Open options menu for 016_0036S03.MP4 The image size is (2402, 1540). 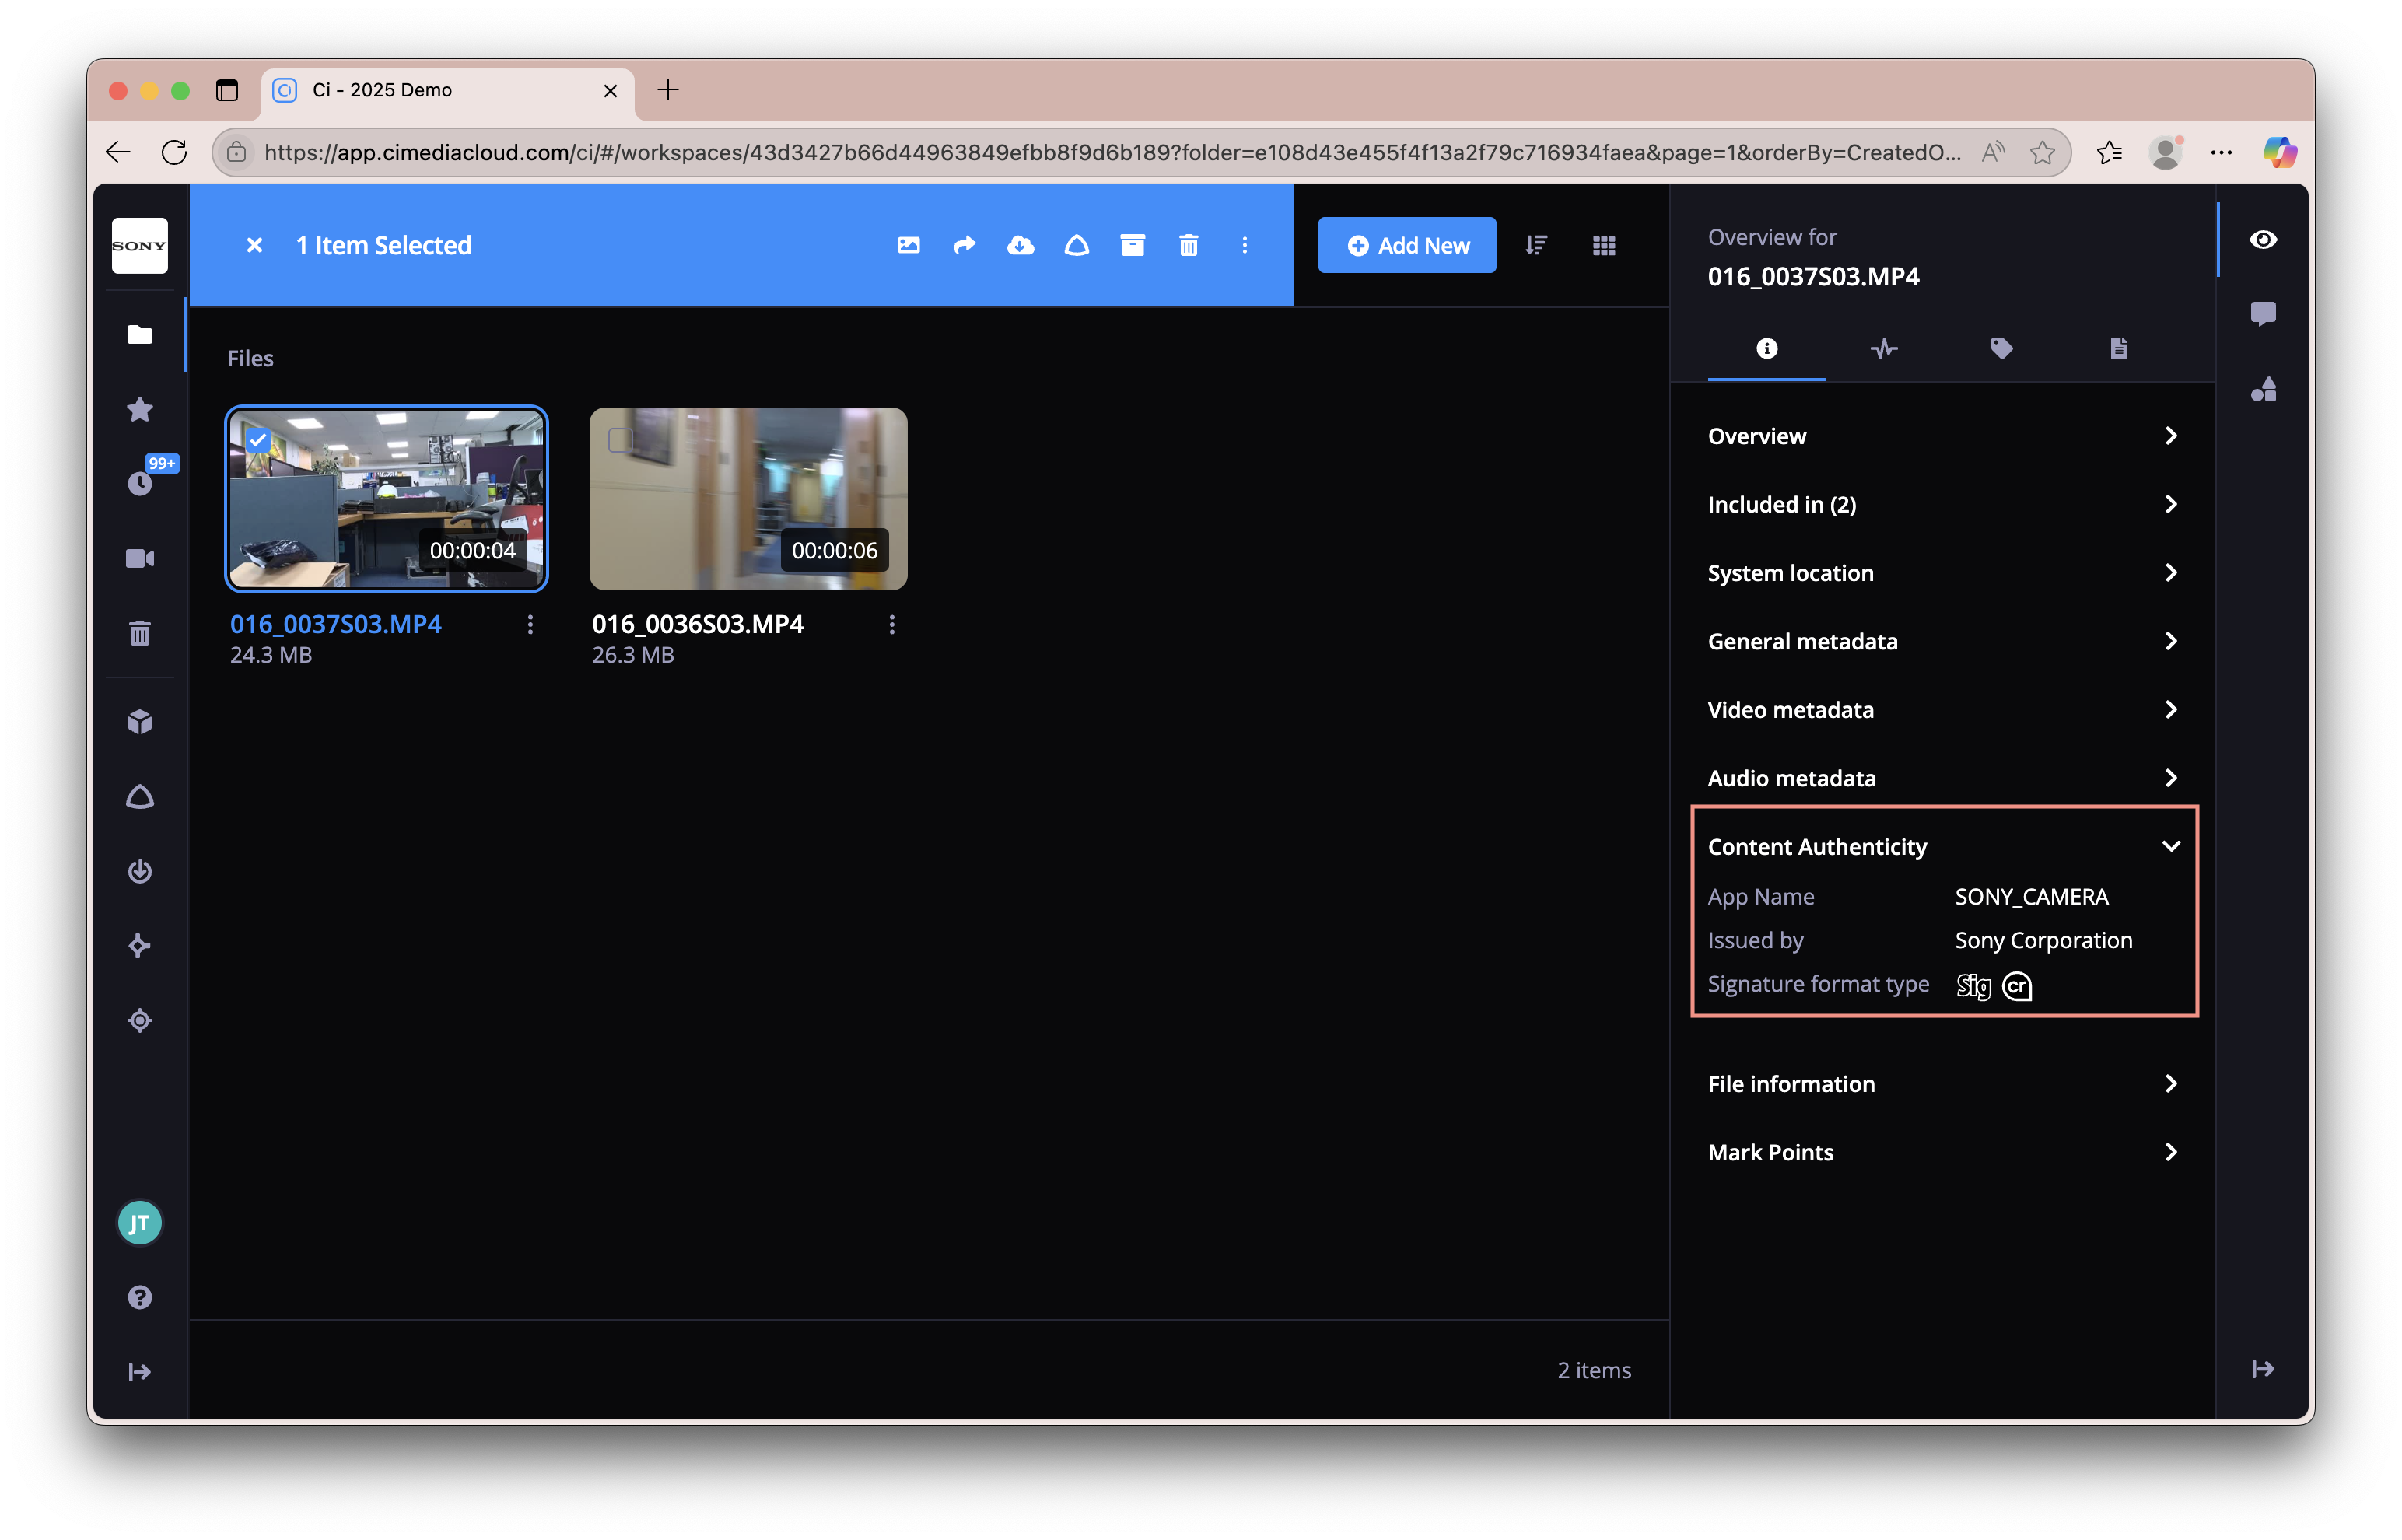coord(892,624)
